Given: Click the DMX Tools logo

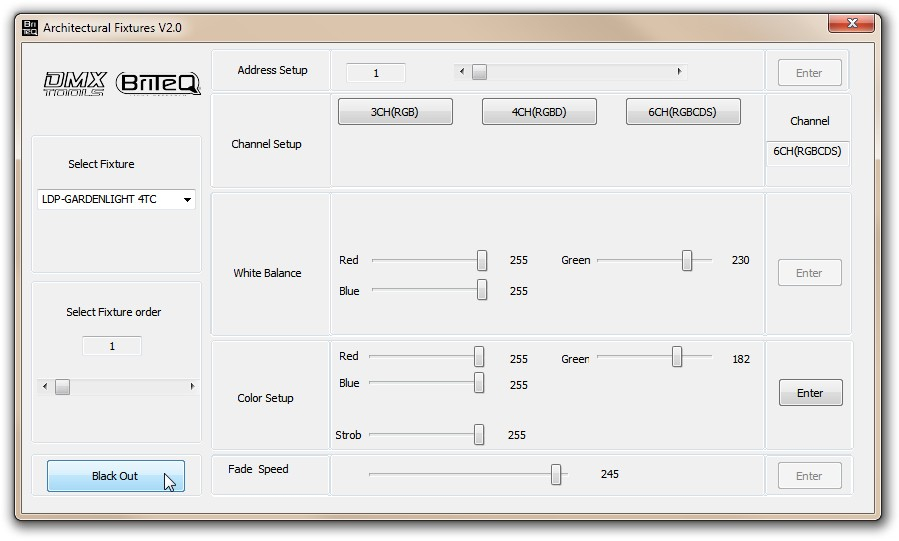Looking at the screenshot, I should [74, 84].
